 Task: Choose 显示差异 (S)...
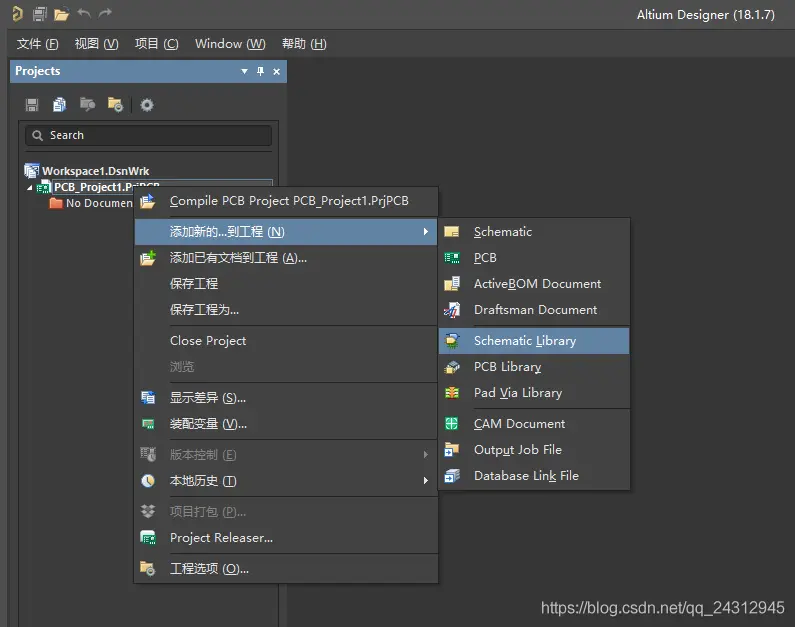click(x=285, y=398)
